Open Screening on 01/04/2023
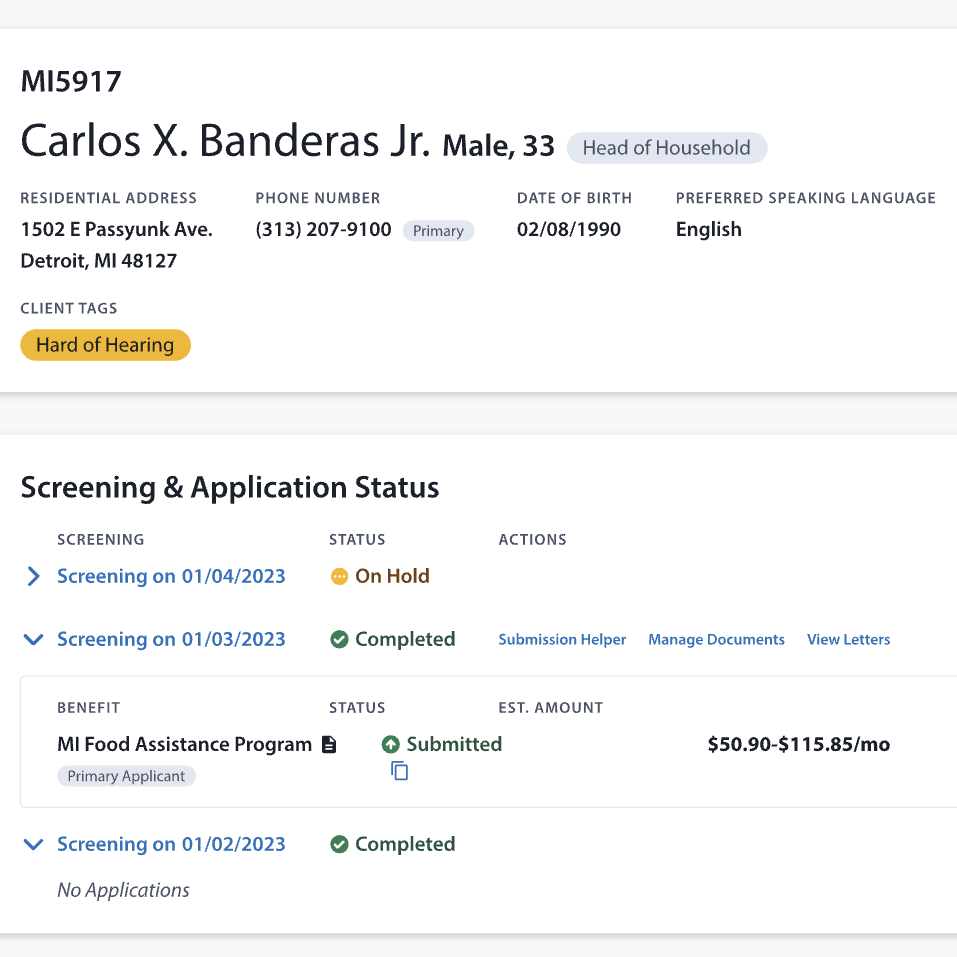Viewport: 957px width, 957px height. [x=171, y=577]
